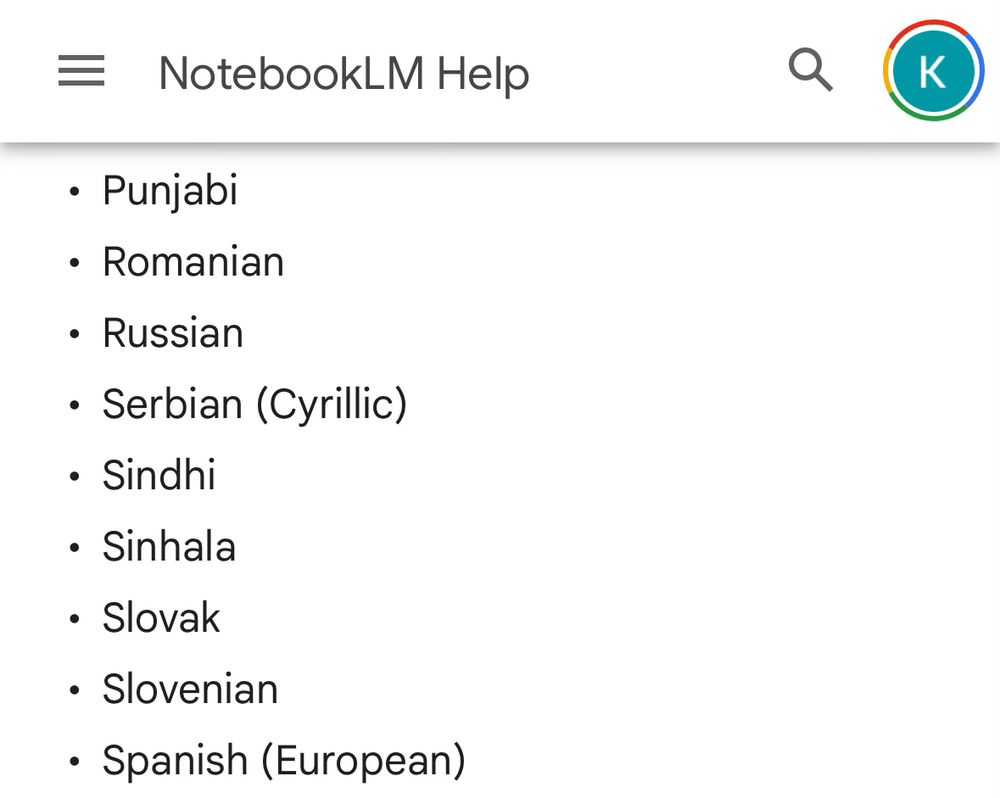
Task: Click the bullet point beside Russian
Action: click(75, 334)
